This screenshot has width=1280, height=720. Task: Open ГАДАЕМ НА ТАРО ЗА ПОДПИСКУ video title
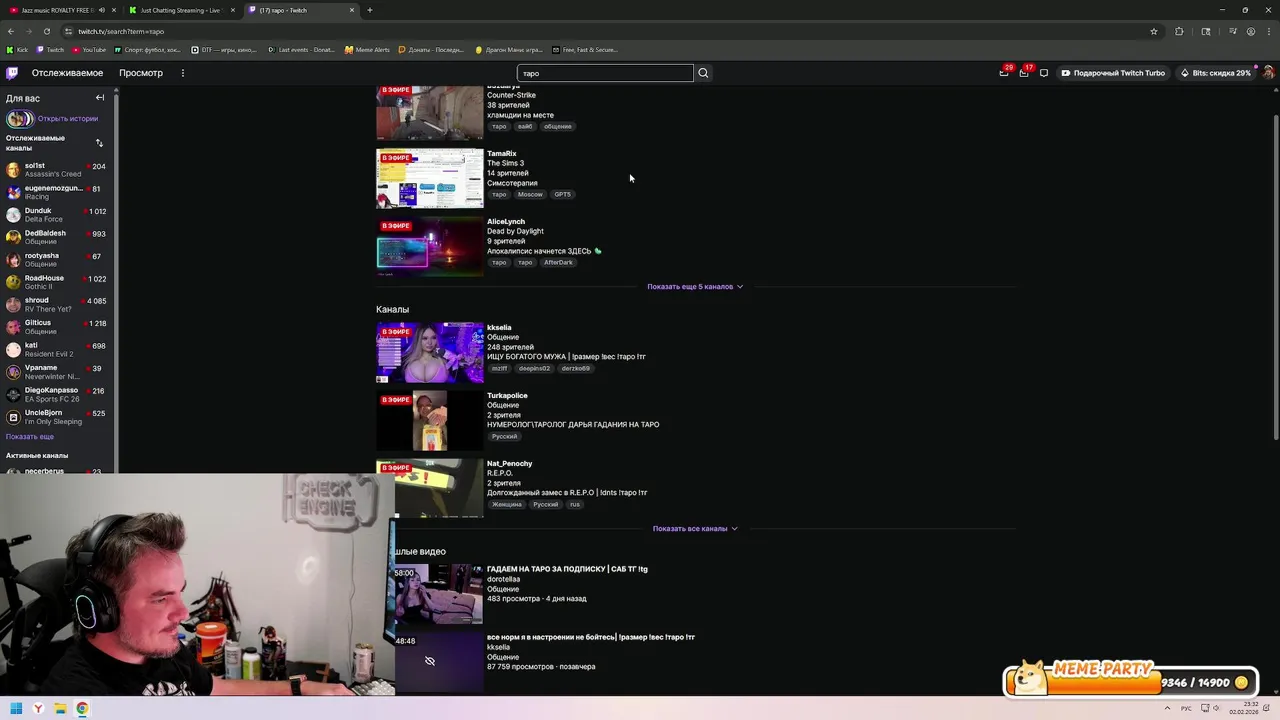click(x=567, y=569)
